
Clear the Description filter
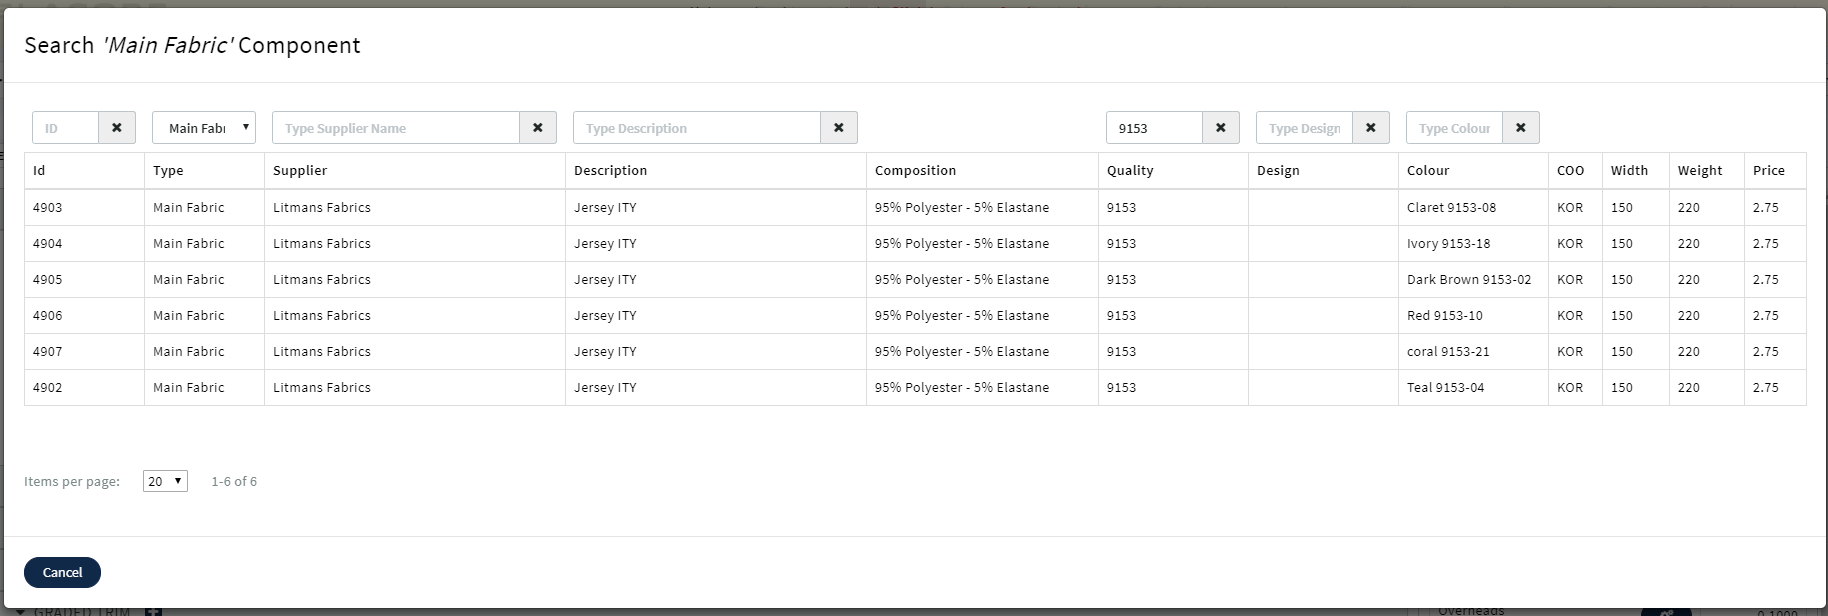839,128
